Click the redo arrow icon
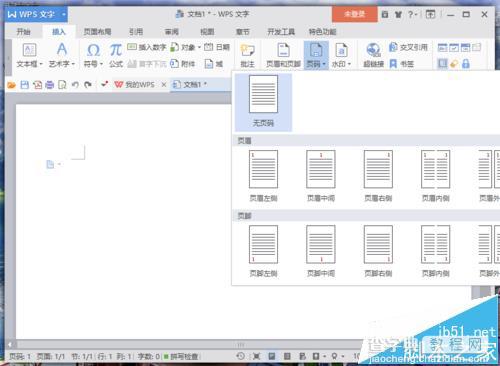This screenshot has width=500, height=366. click(88, 85)
